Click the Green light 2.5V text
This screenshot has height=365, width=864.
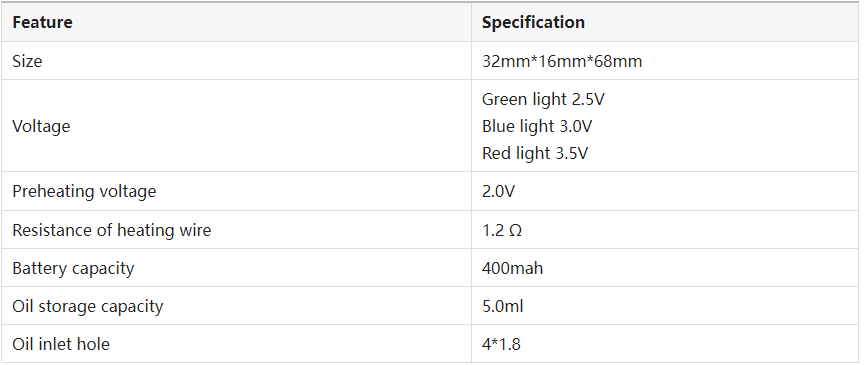tap(543, 99)
